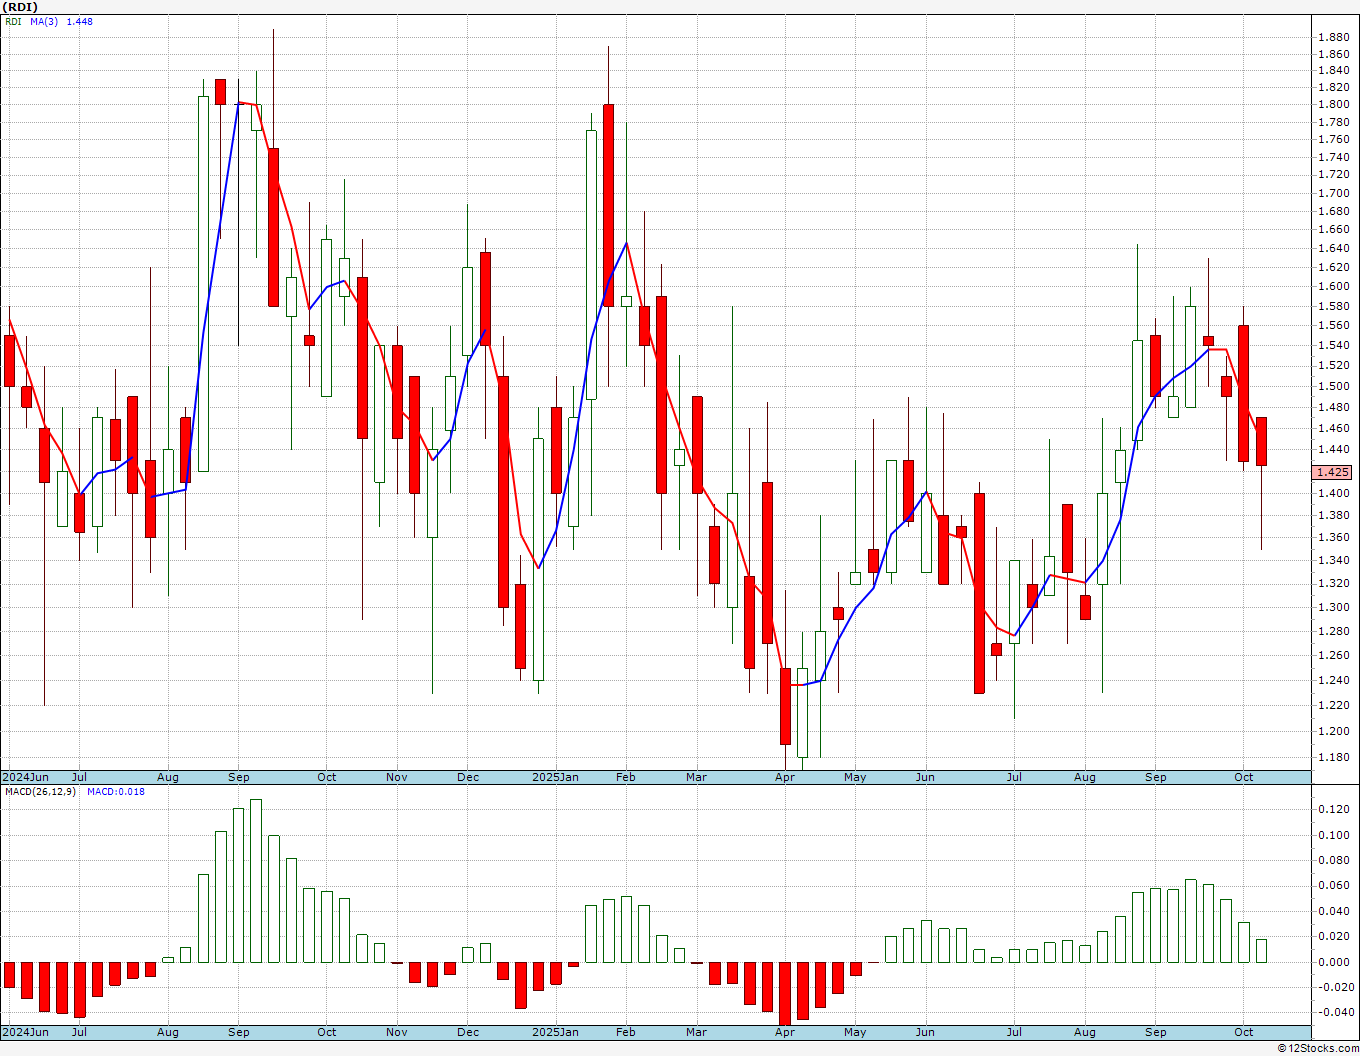This screenshot has height=1056, width=1360.
Task: Select Dec on the price chart date axis
Action: click(468, 777)
